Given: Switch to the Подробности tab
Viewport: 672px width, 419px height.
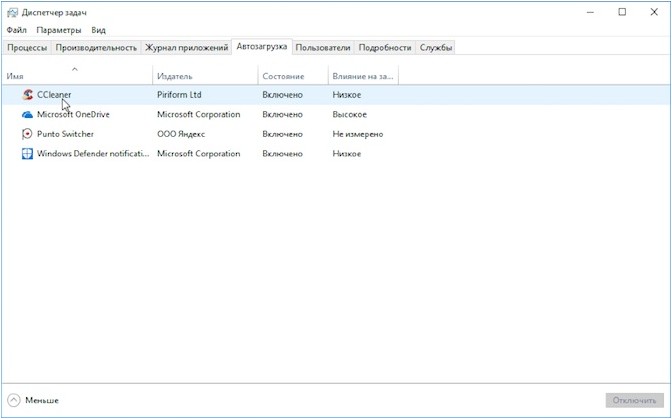Looking at the screenshot, I should click(x=385, y=48).
